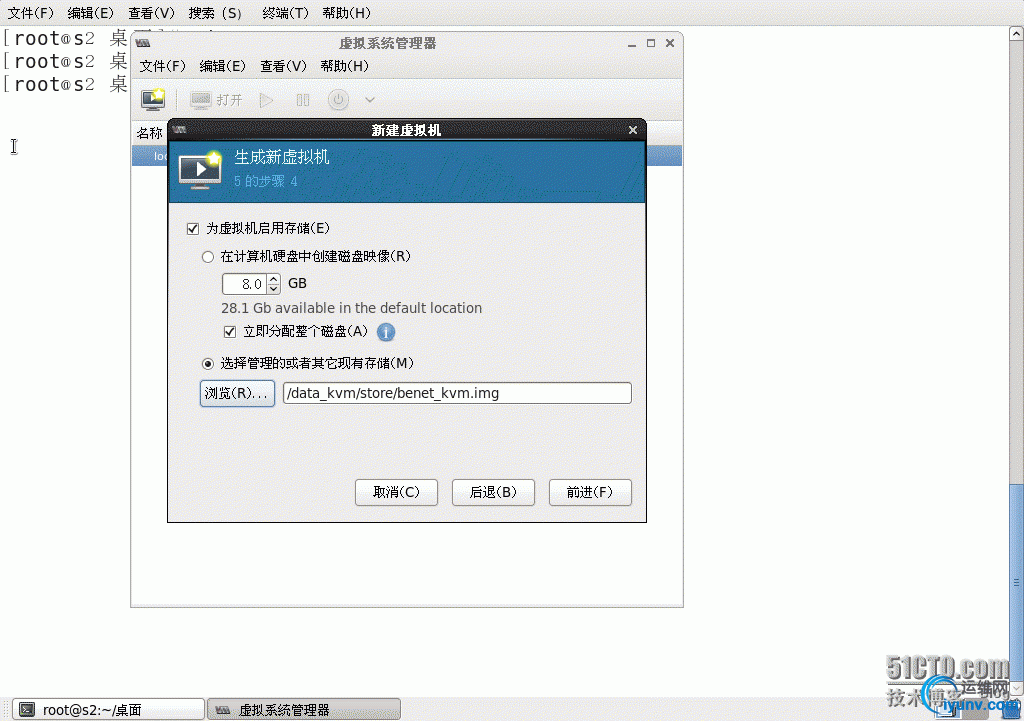The width and height of the screenshot is (1024, 721).
Task: Close the 虚拟系统管理器 window
Action: point(670,43)
